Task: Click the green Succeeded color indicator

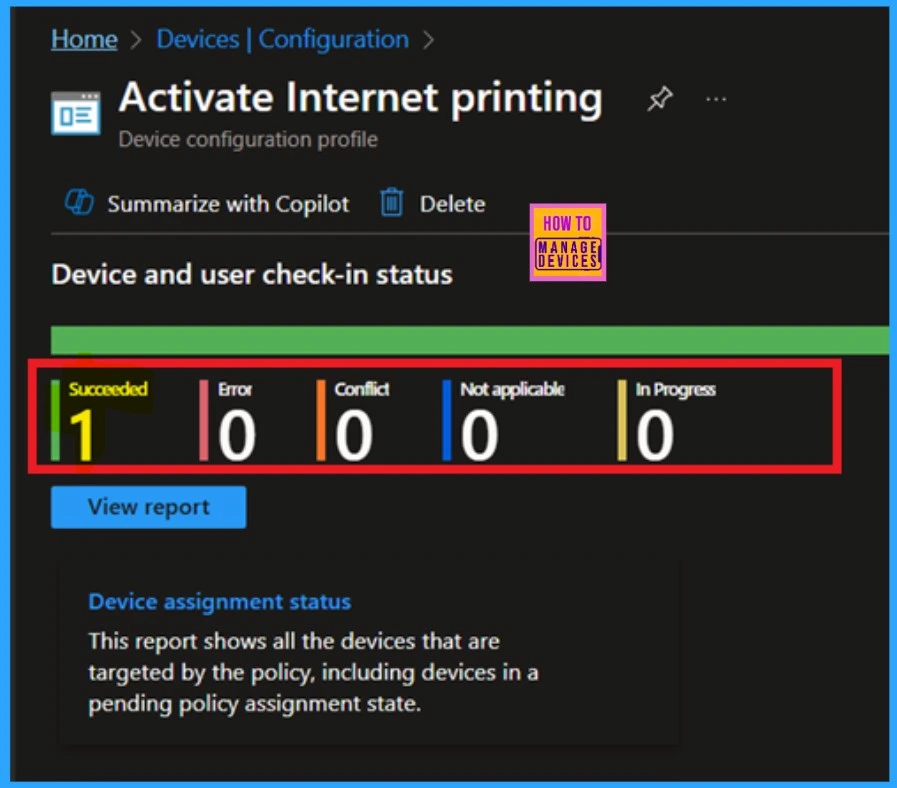Action: point(55,420)
